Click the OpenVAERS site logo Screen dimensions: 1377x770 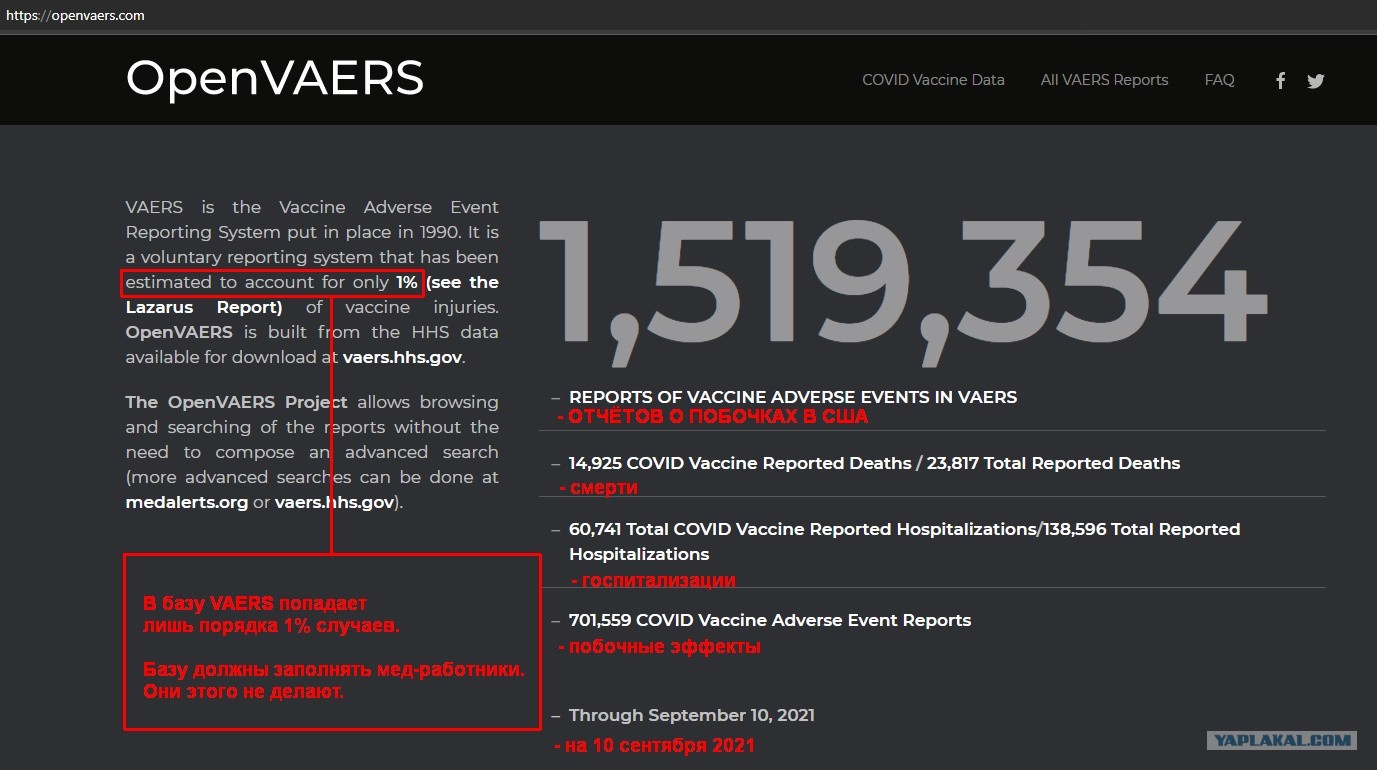pyautogui.click(x=275, y=77)
